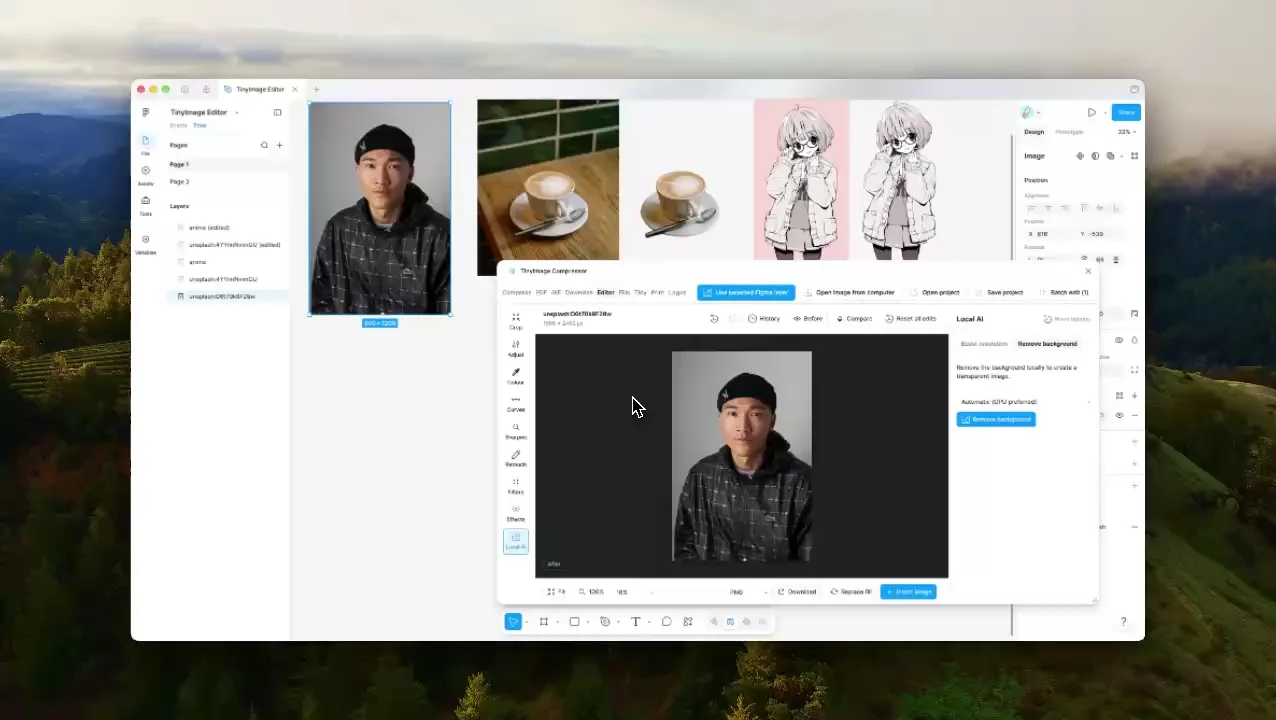Select the Retouch tool
Viewport: 1276px width, 720px height.
[x=516, y=458]
